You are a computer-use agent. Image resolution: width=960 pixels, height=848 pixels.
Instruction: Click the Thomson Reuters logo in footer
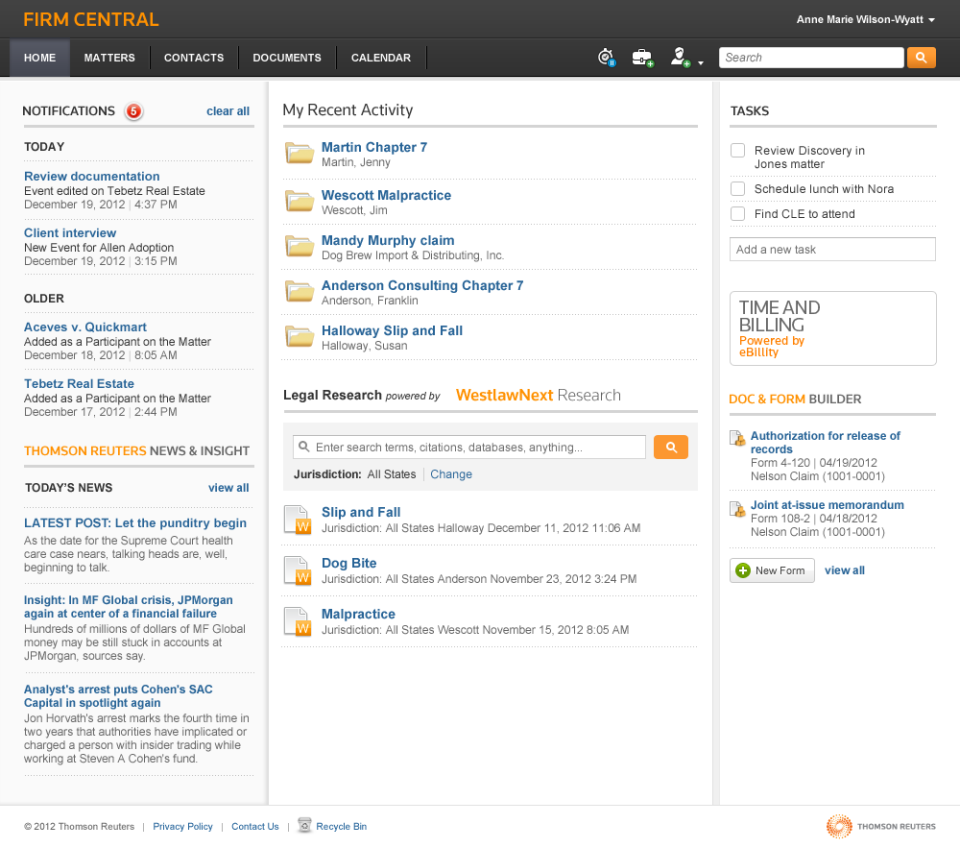[880, 826]
